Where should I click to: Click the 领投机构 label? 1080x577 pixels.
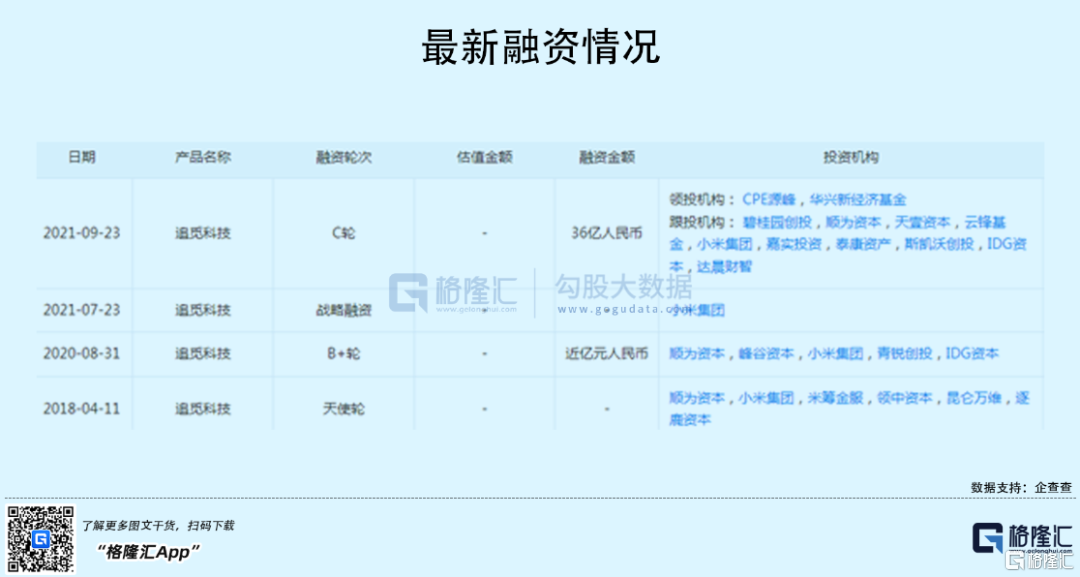tap(696, 200)
